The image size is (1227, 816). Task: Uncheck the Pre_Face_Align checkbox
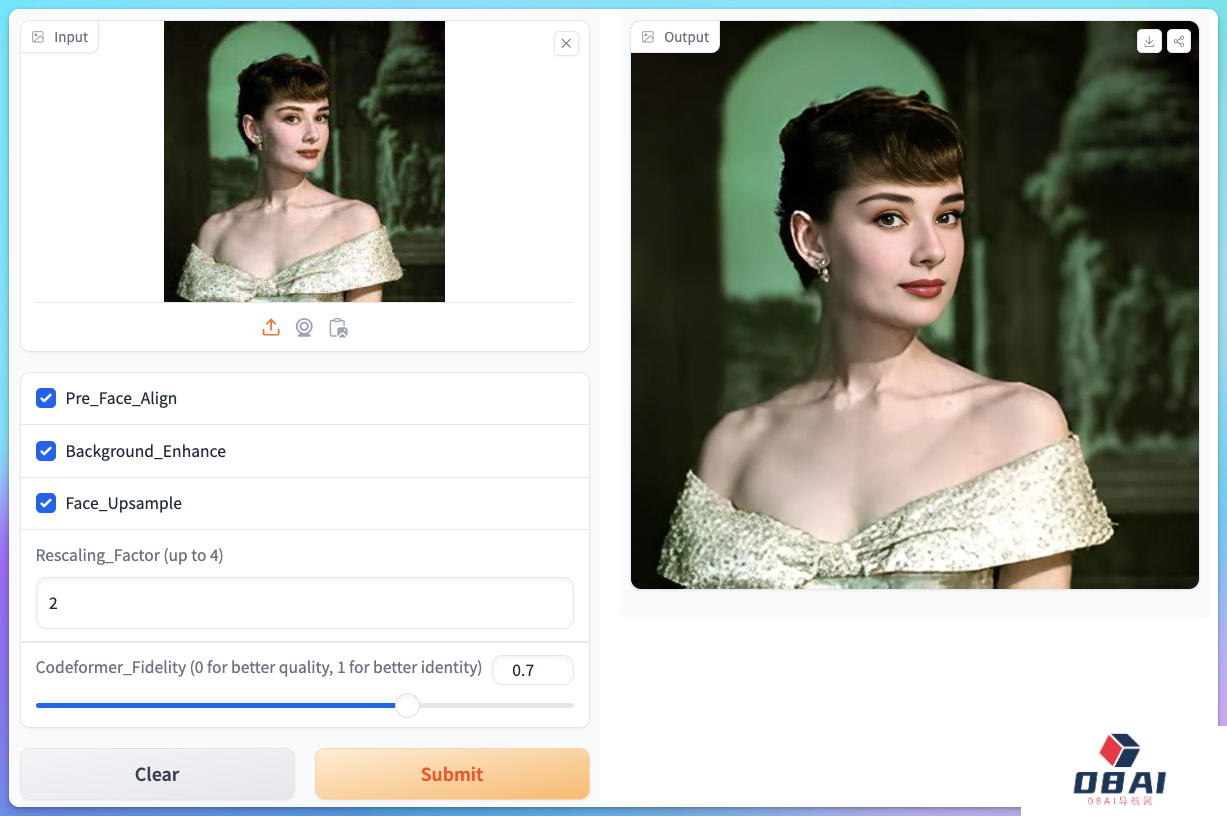coord(46,398)
